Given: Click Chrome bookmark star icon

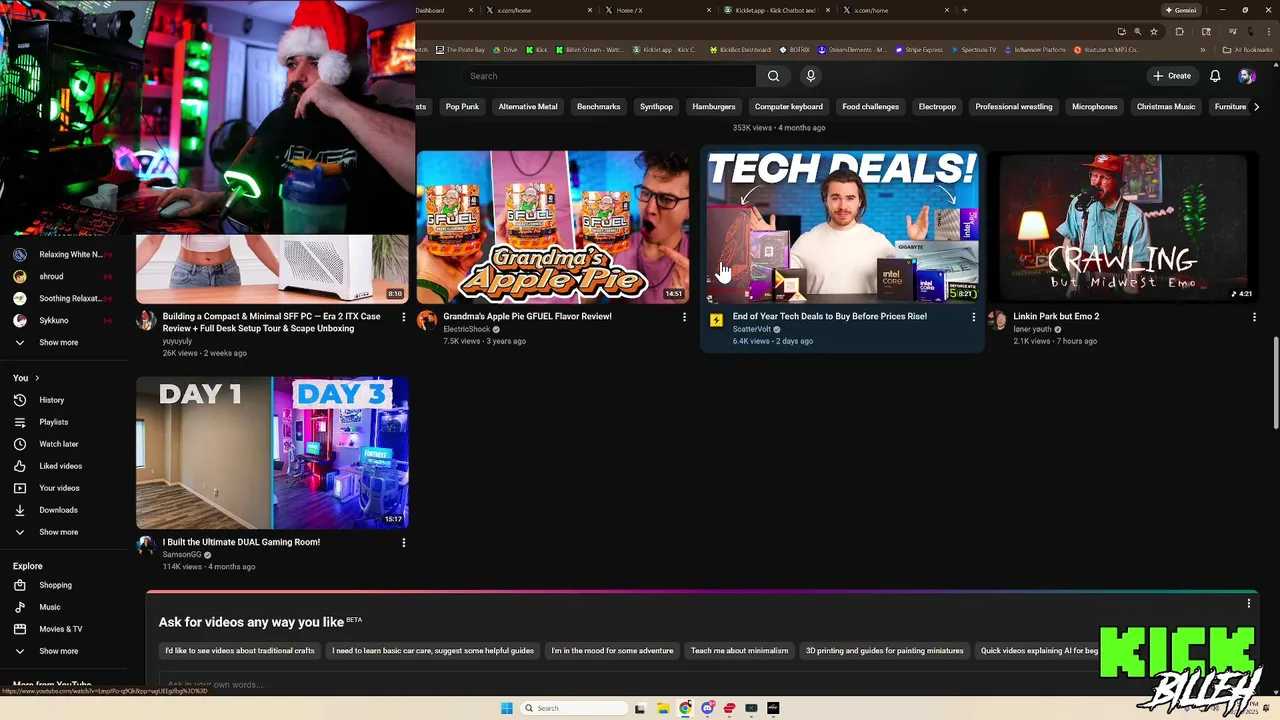Looking at the screenshot, I should 1154,31.
